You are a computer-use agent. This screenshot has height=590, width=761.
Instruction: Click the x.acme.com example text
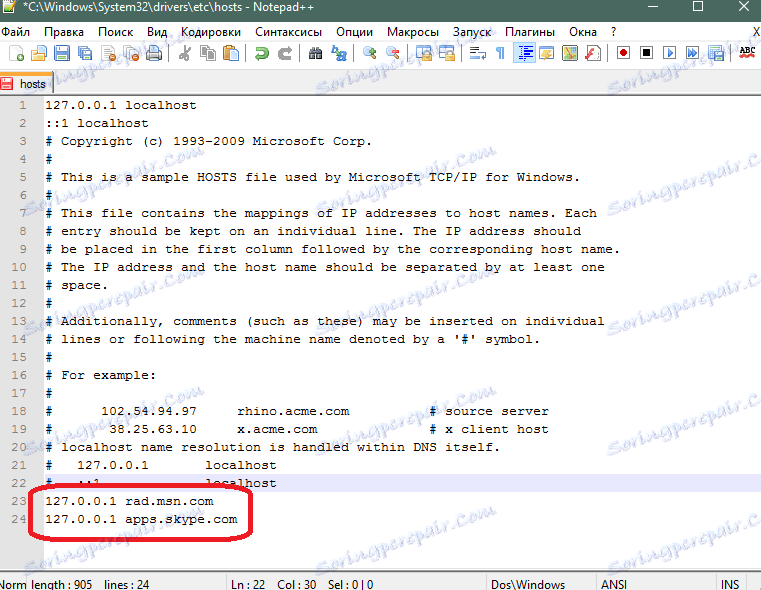277,429
